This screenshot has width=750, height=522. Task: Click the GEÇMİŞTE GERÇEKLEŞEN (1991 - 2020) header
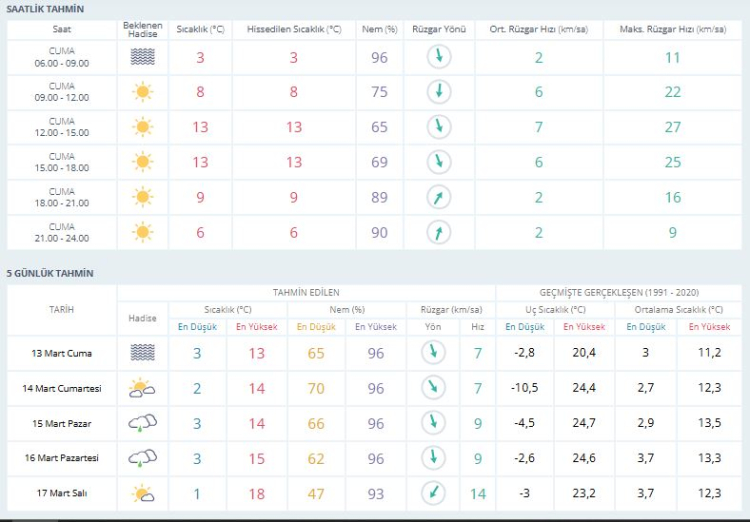[619, 292]
